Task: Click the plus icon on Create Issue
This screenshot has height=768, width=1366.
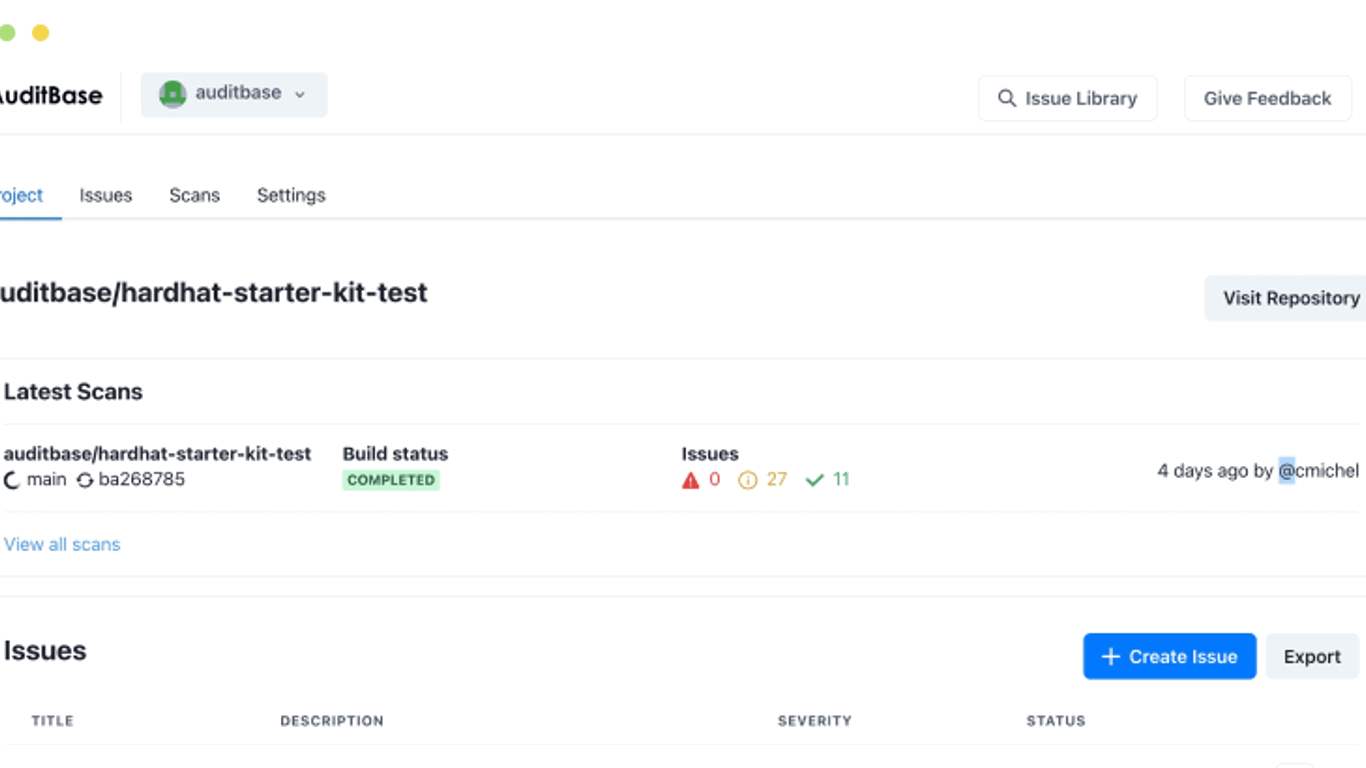Action: click(1110, 656)
